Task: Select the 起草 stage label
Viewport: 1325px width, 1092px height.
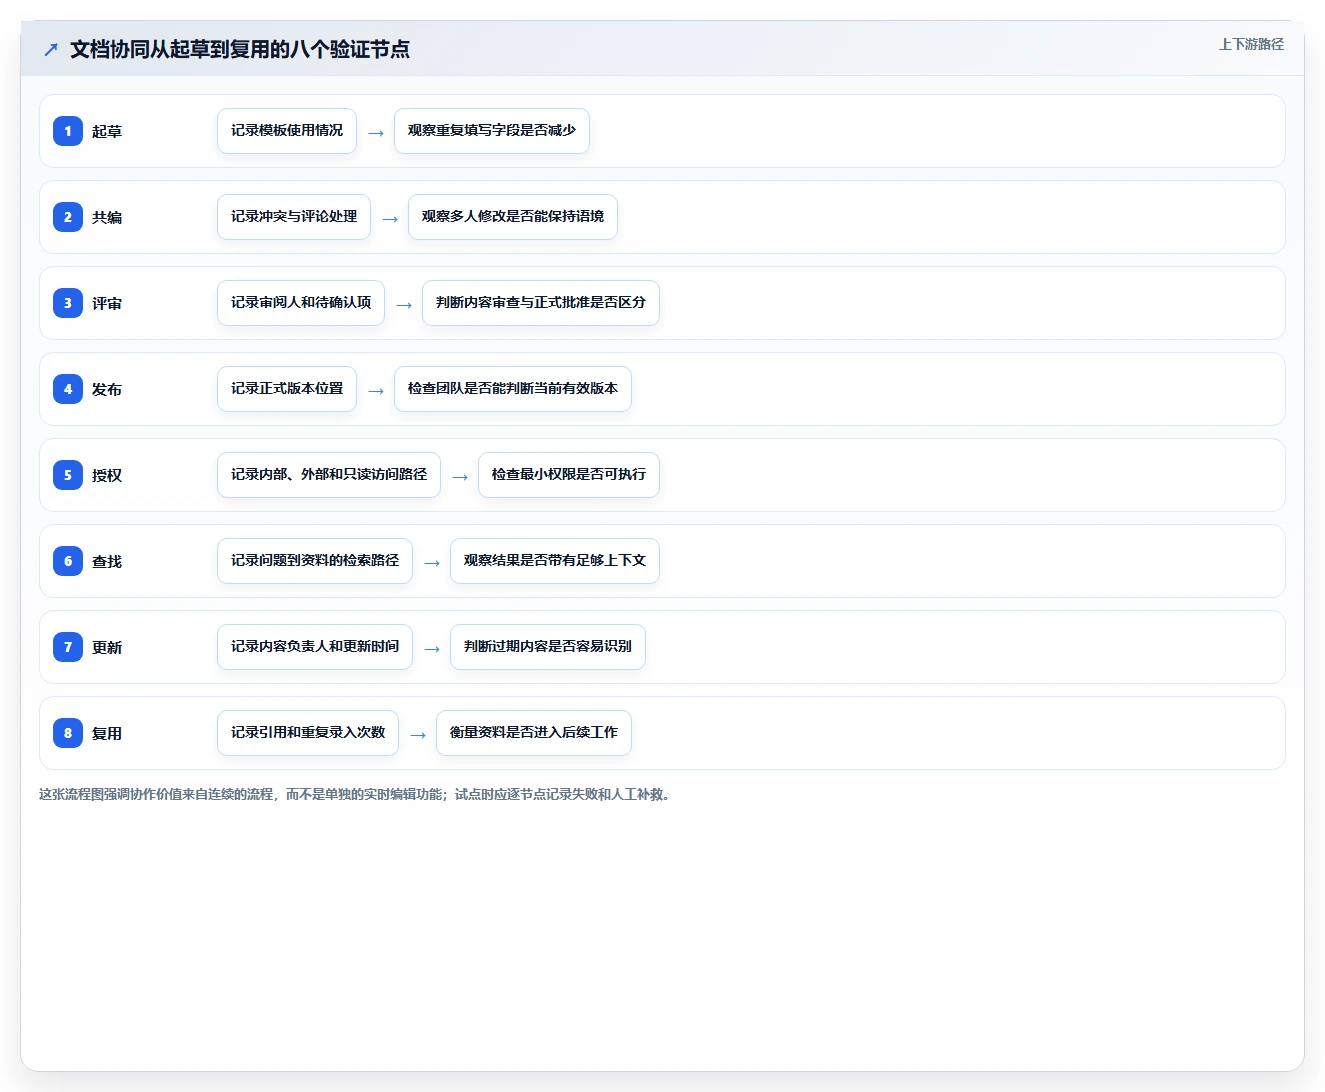Action: (x=107, y=131)
